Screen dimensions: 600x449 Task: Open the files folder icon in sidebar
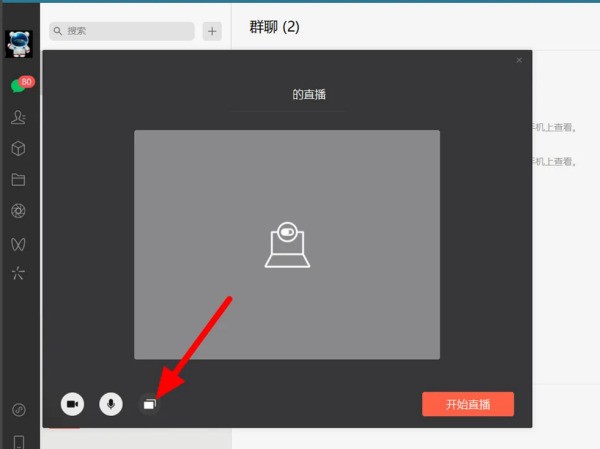click(18, 180)
